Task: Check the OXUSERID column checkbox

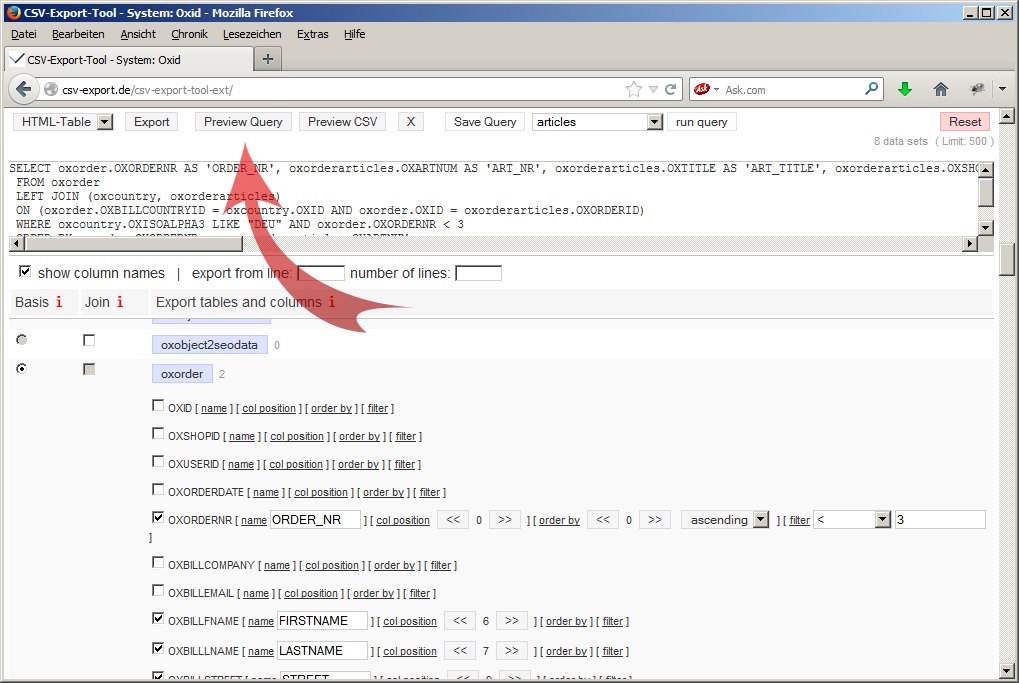Action: tap(158, 461)
